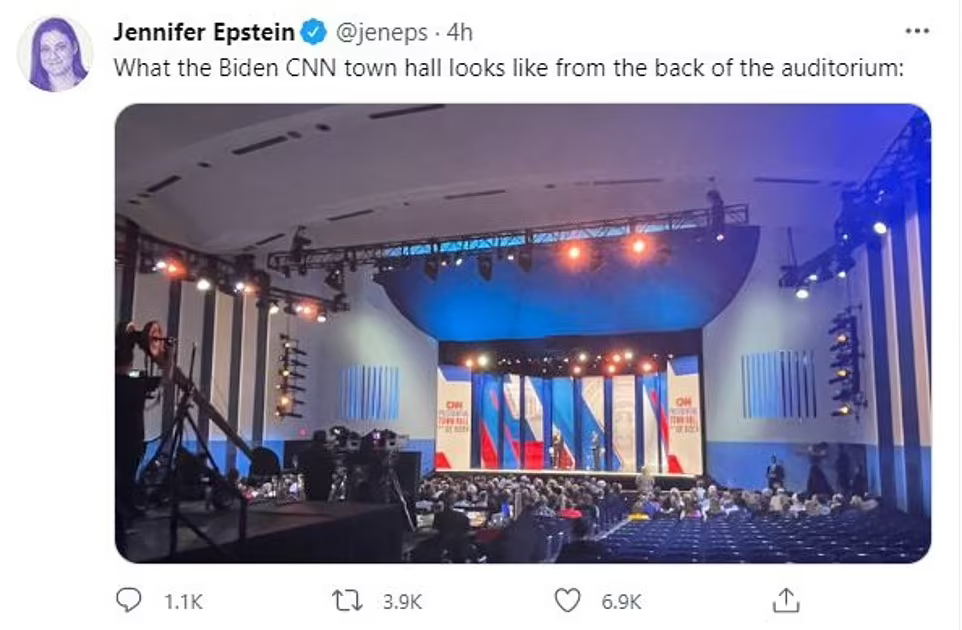Click the 6.9K likes count
The image size is (962, 630).
(x=620, y=601)
